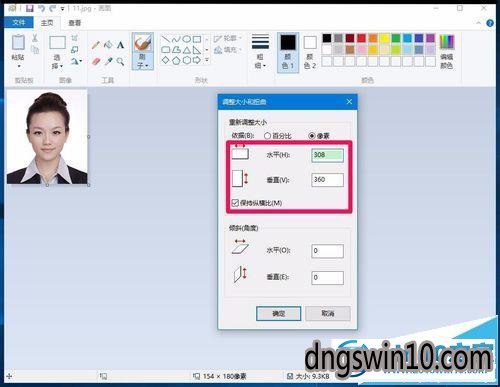Select the Curve shape in shapes gallery
500x387 pixels.
(x=176, y=39)
